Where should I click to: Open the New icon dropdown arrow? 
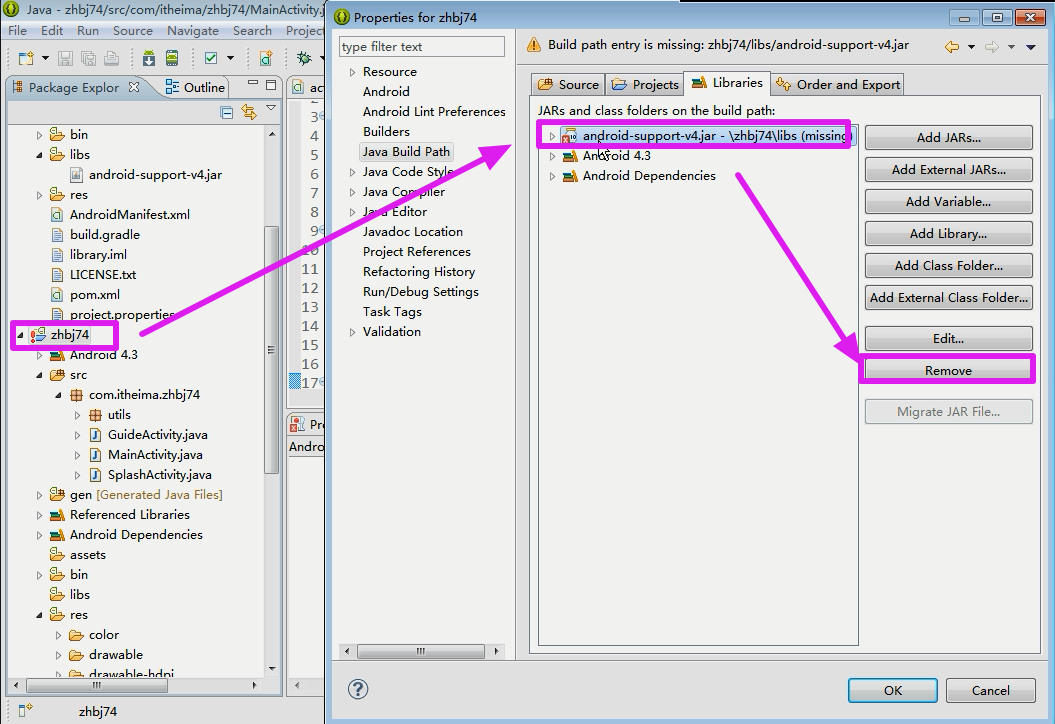click(x=45, y=59)
